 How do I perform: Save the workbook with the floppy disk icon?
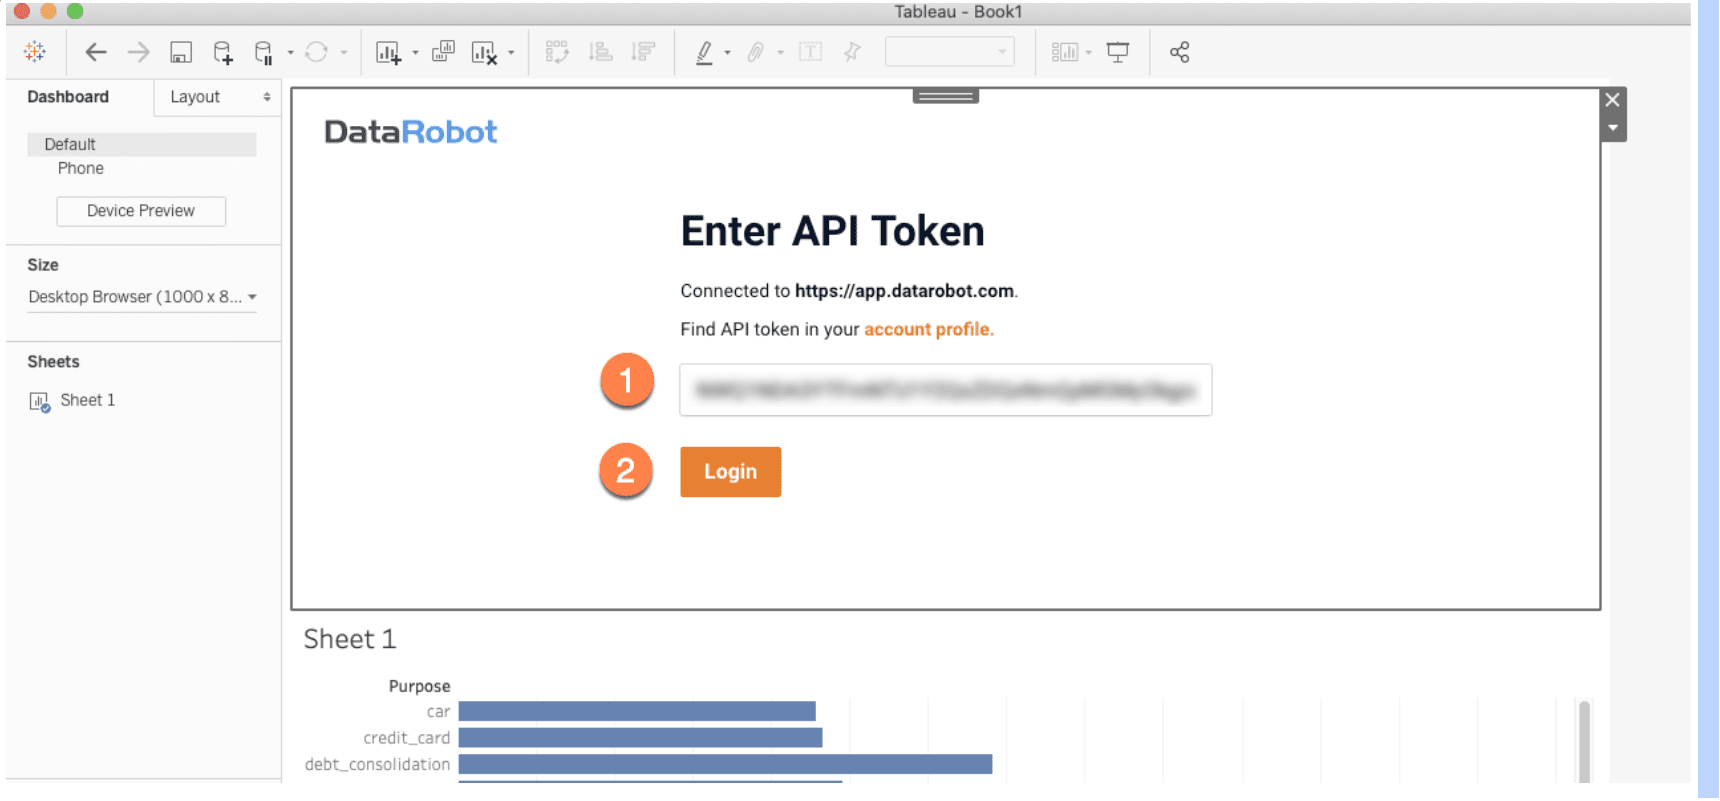[x=181, y=53]
